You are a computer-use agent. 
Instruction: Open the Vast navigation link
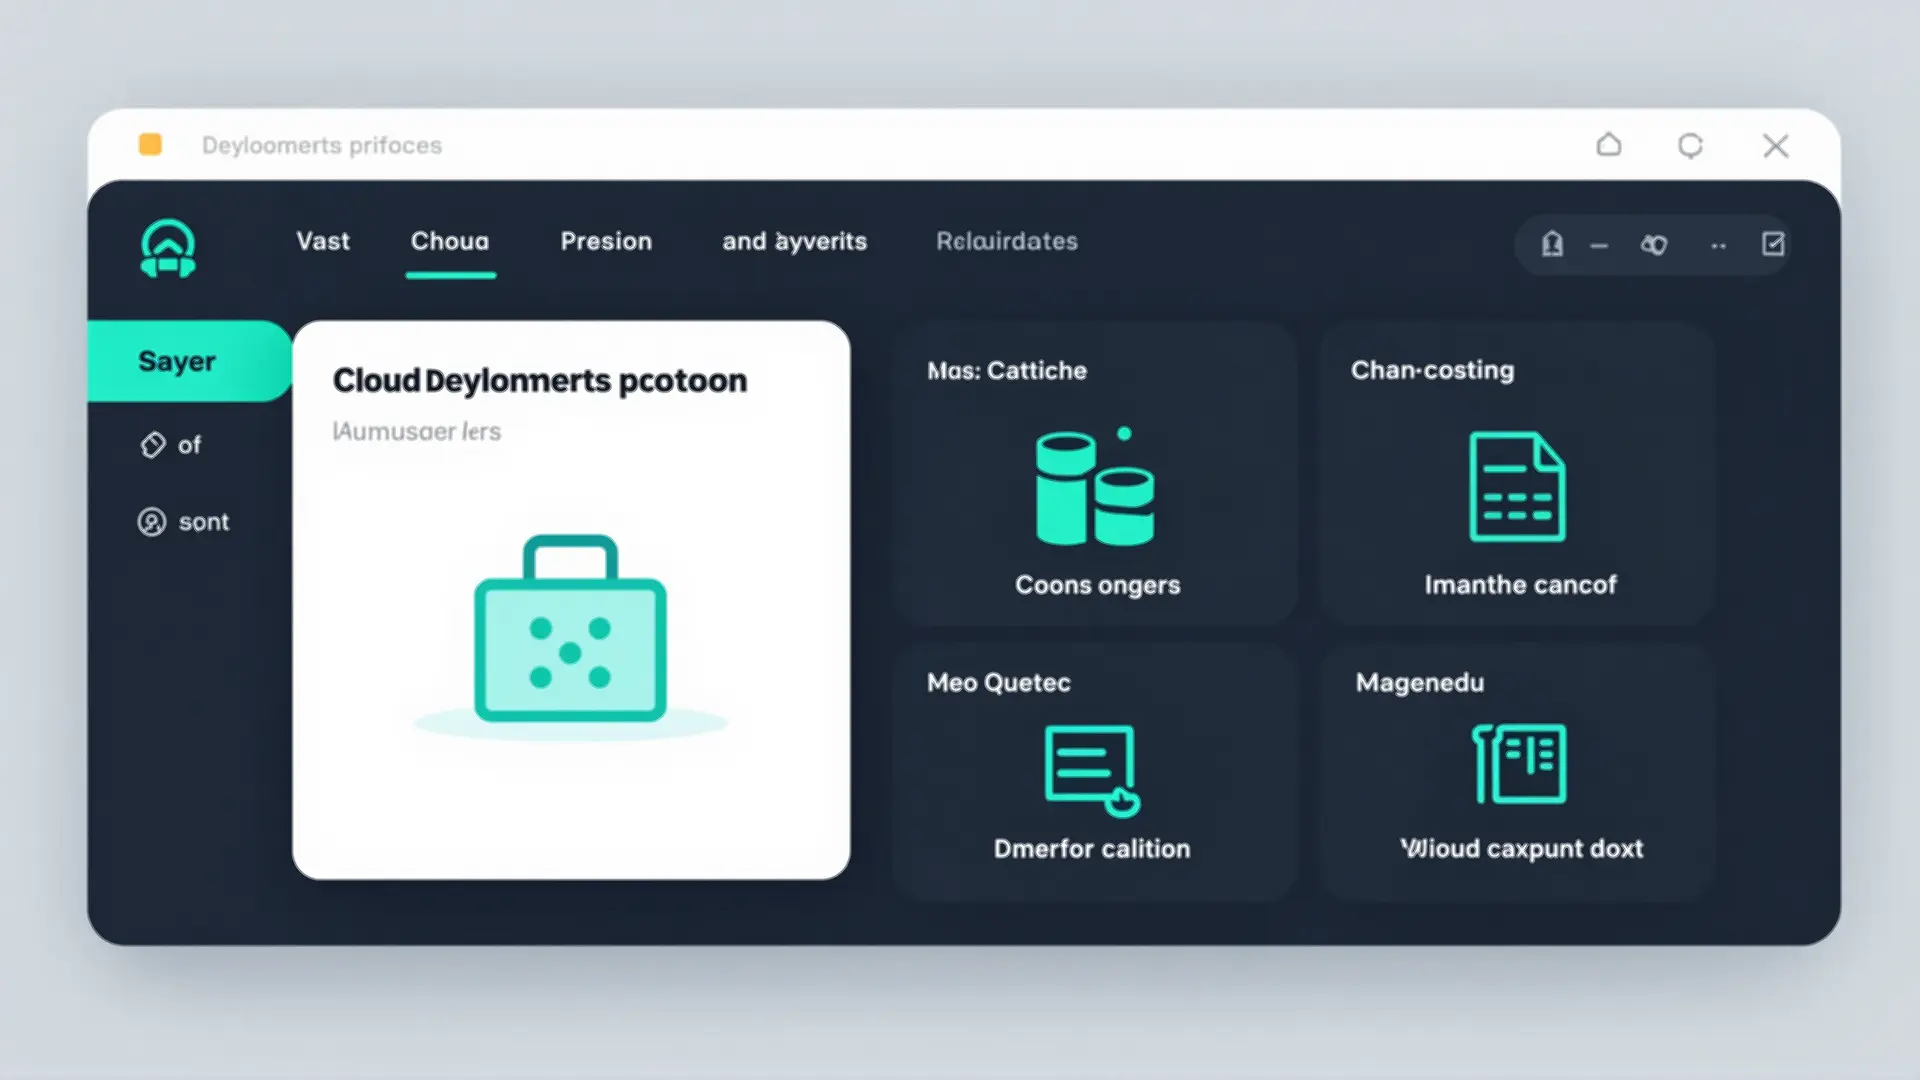pos(322,241)
